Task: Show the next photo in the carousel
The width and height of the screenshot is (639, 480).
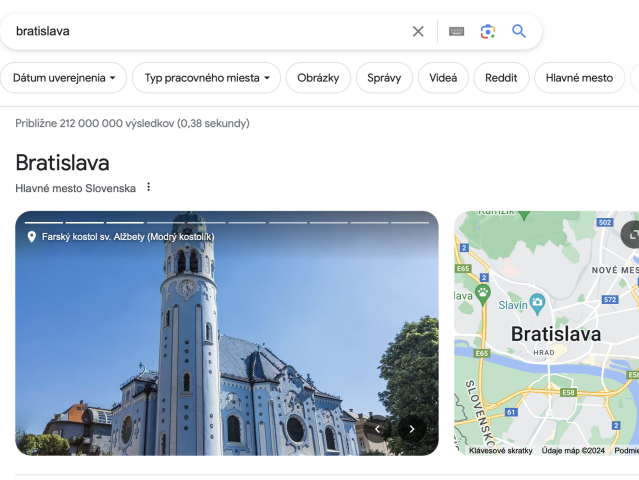Action: coord(412,429)
